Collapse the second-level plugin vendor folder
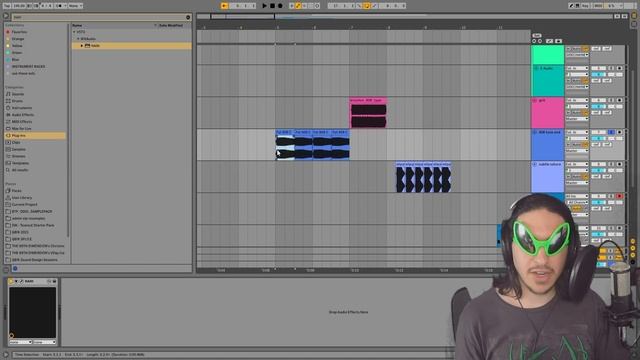This screenshot has height=360, width=640. (x=78, y=39)
